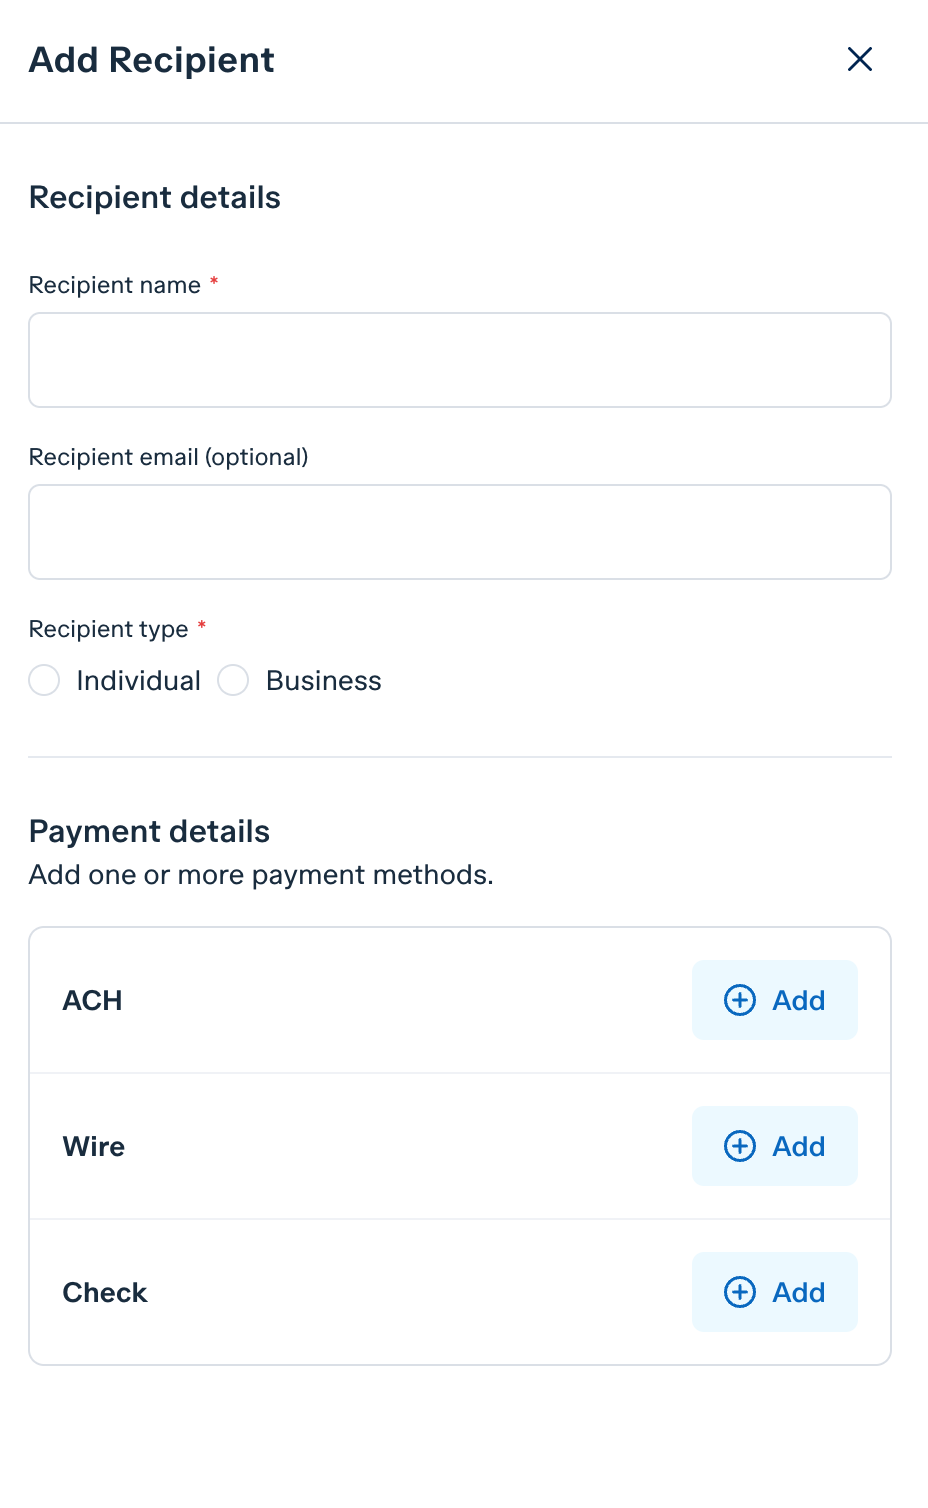Focus the Recipient email input field

pyautogui.click(x=460, y=532)
